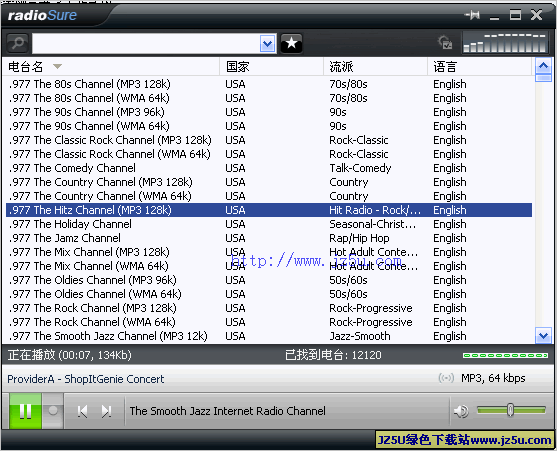Click the broadcast signal icon near MP3
Image resolution: width=557 pixels, height=451 pixels.
click(446, 378)
